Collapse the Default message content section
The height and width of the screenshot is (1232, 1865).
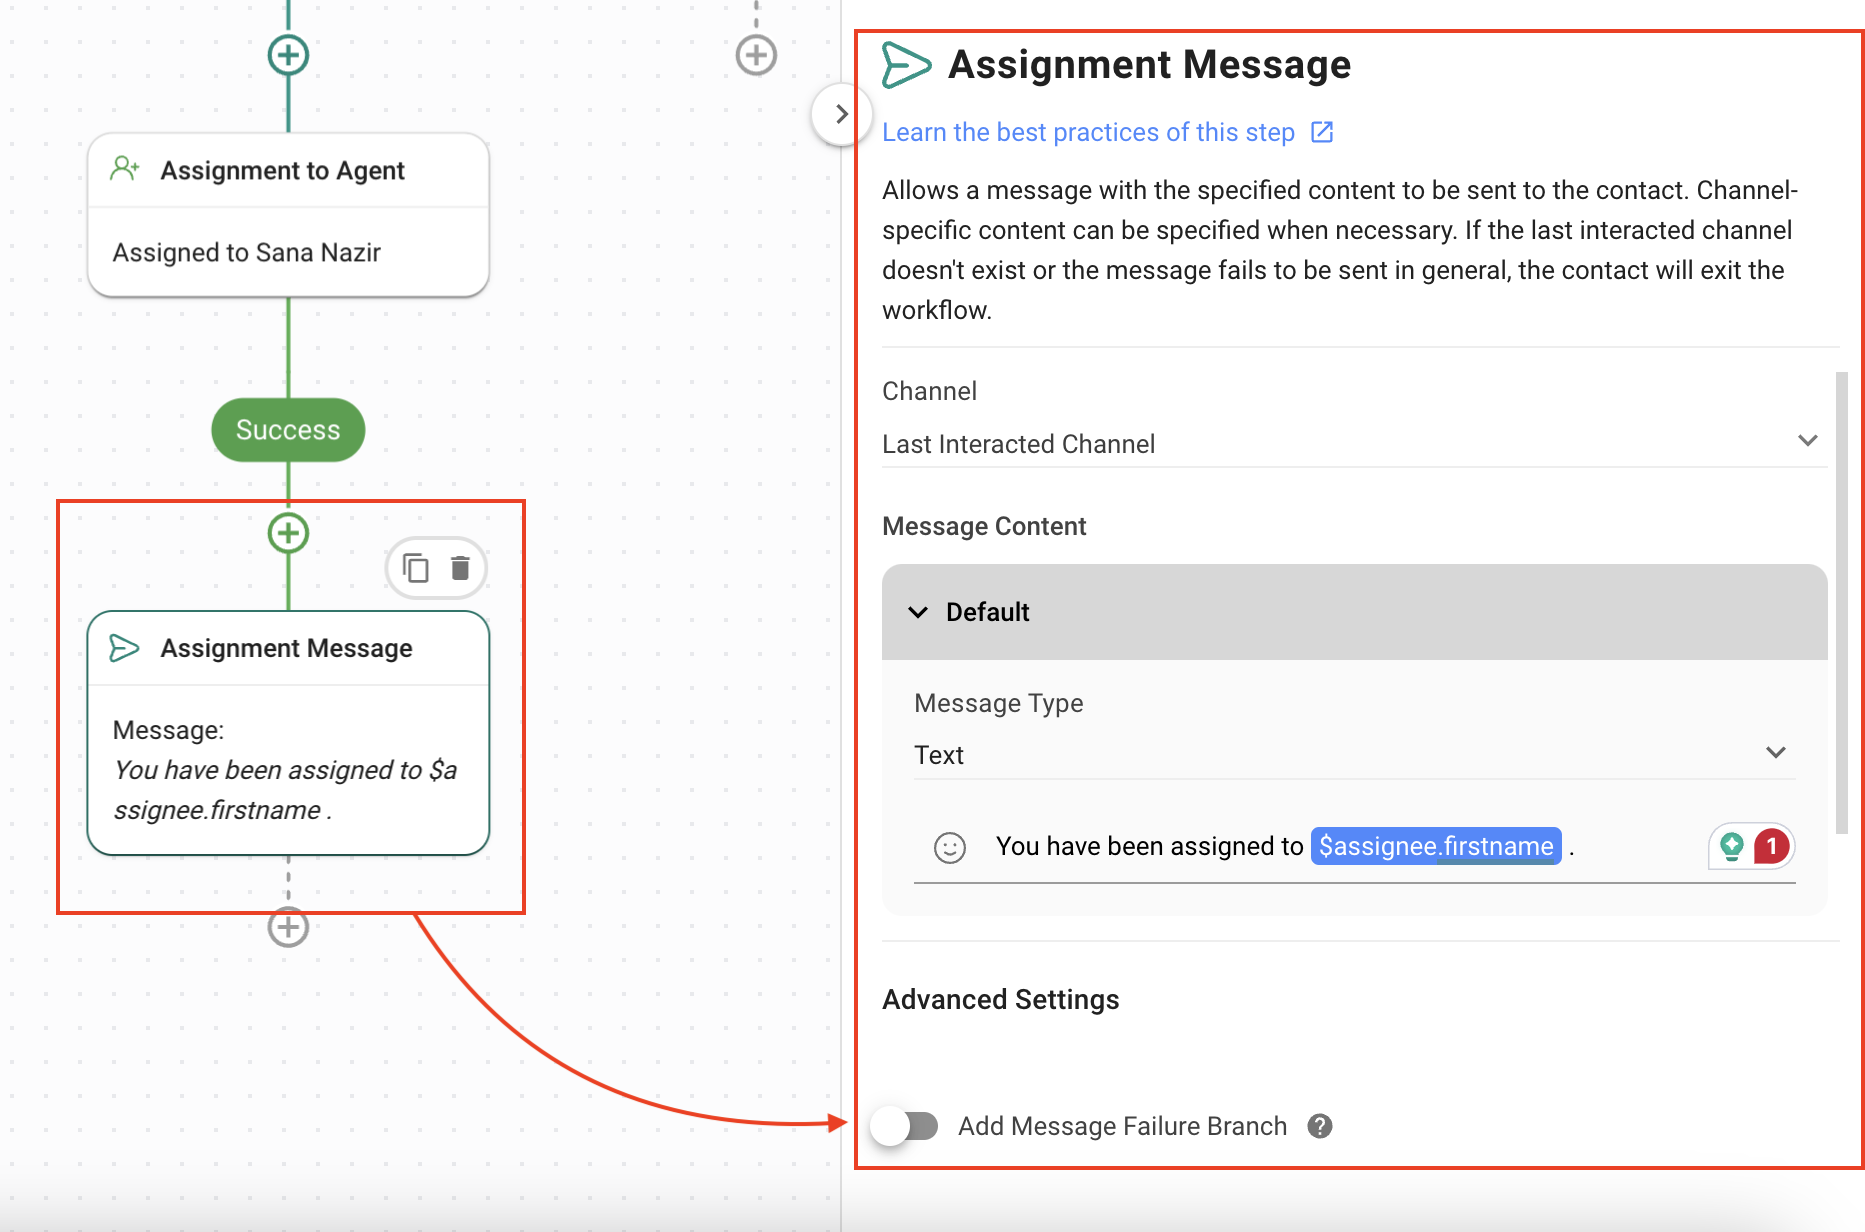tap(918, 612)
